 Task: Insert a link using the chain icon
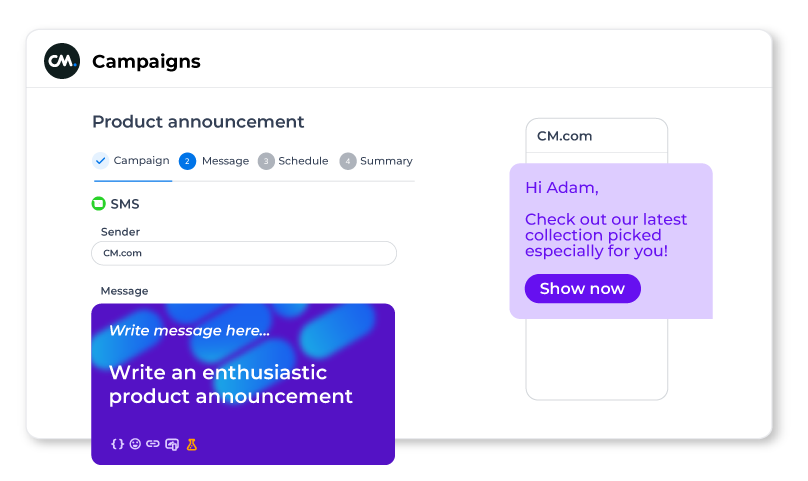tap(153, 444)
